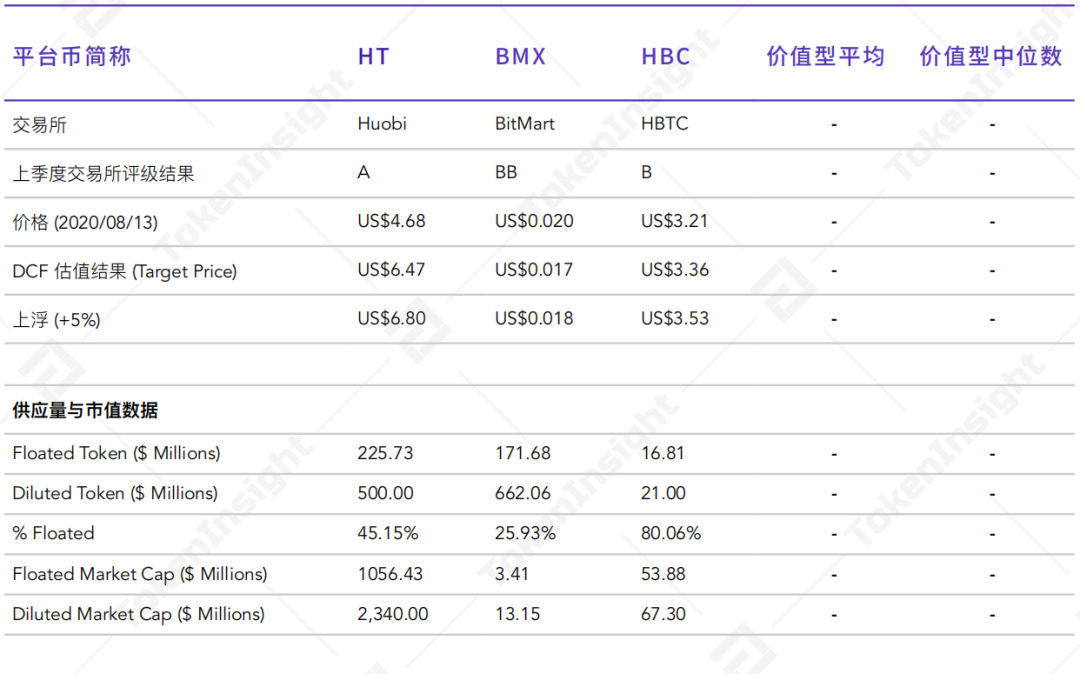Select the US$0.018 cell

(534, 319)
